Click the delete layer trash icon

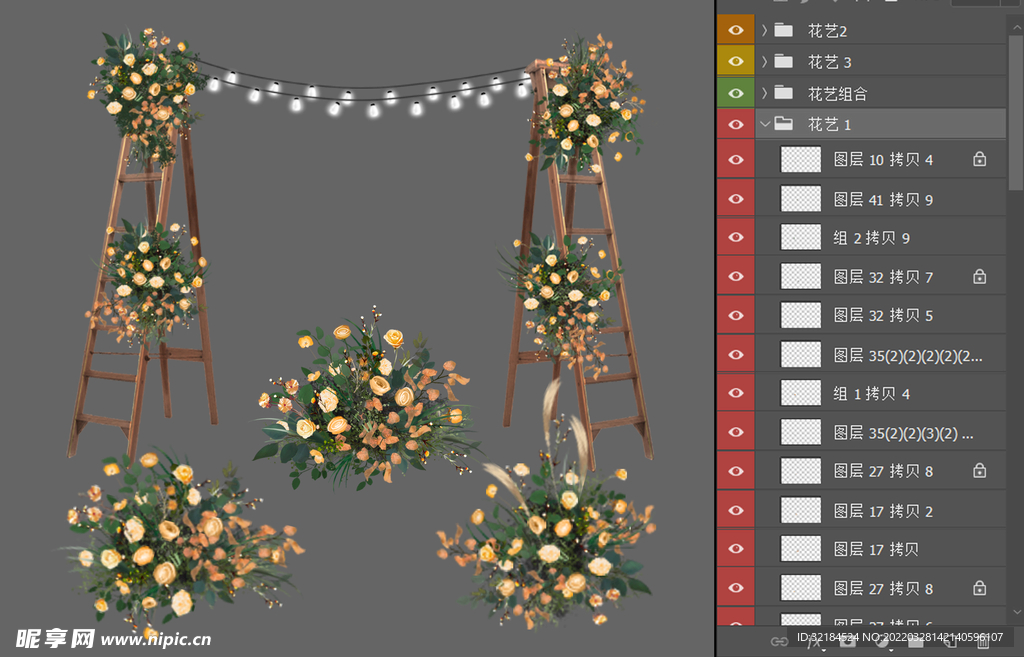tap(984, 642)
